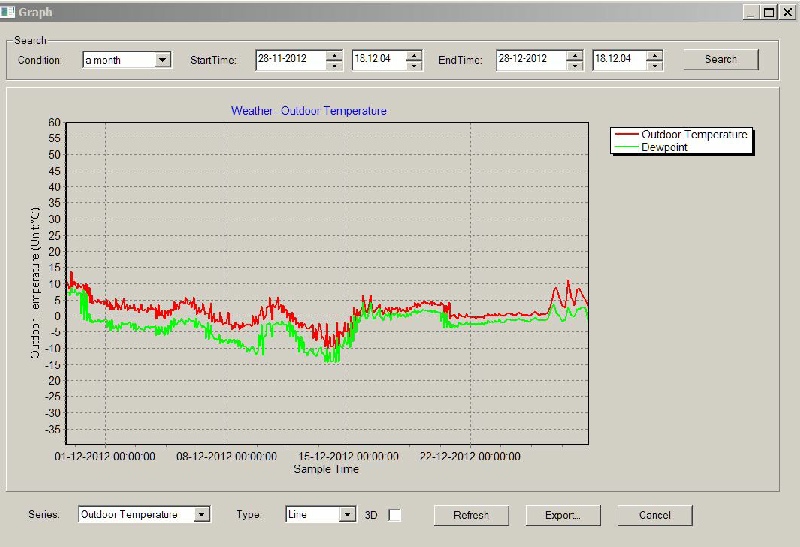Click the Export button

click(561, 515)
